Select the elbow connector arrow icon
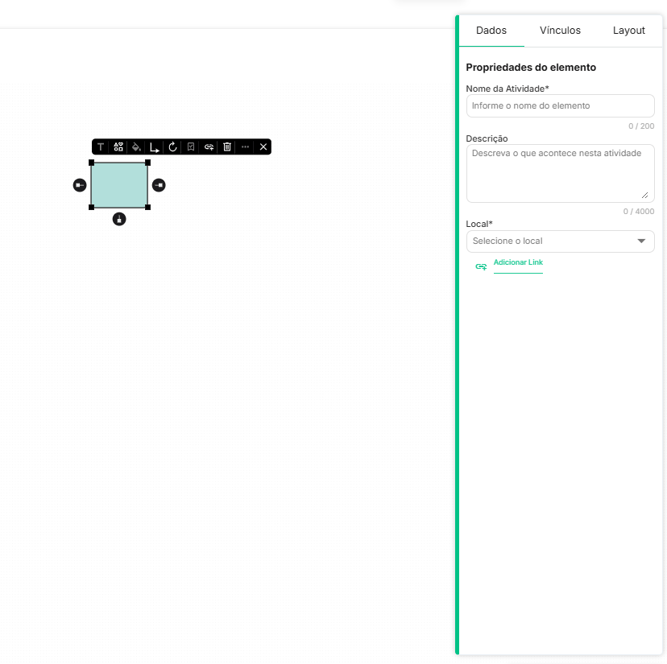The width and height of the screenshot is (667, 664). click(154, 147)
